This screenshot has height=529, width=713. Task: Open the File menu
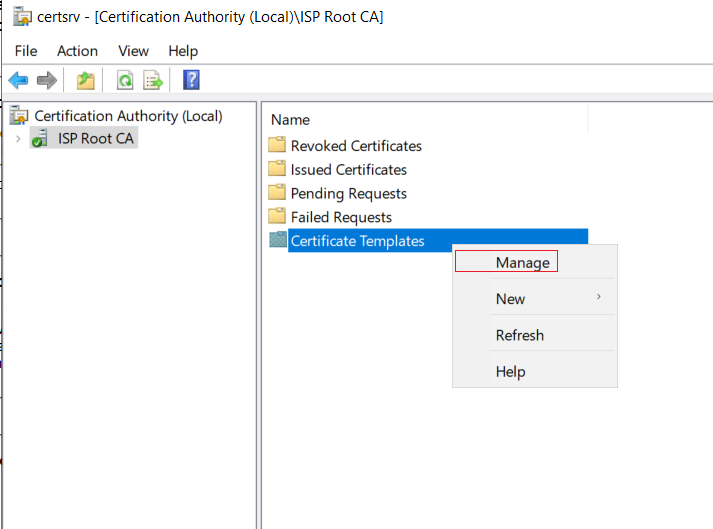(26, 51)
